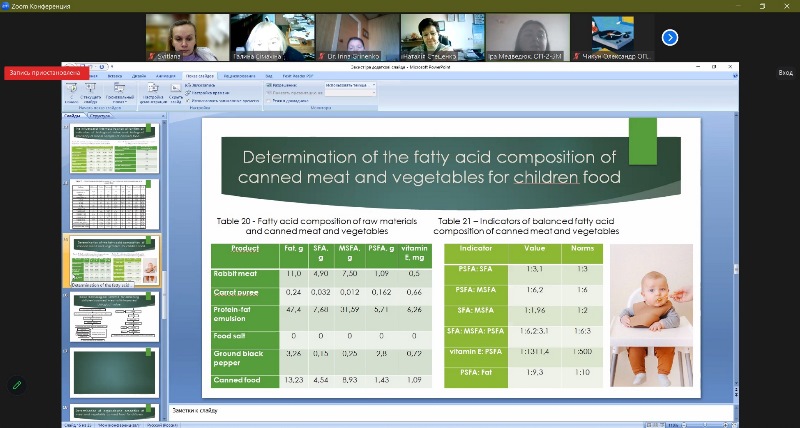Image resolution: width=800 pixels, height=428 pixels.
Task: Switch to the Slides pane tab
Action: coord(72,116)
